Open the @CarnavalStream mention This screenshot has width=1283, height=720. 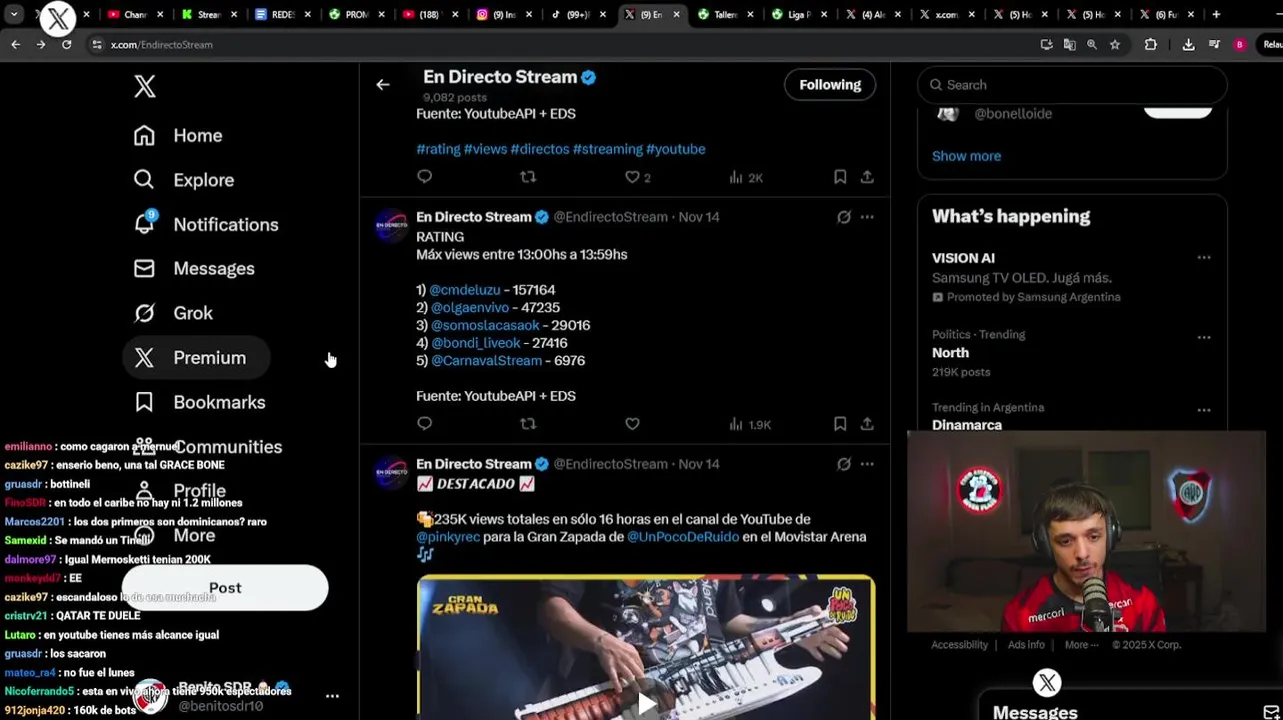pyautogui.click(x=486, y=361)
